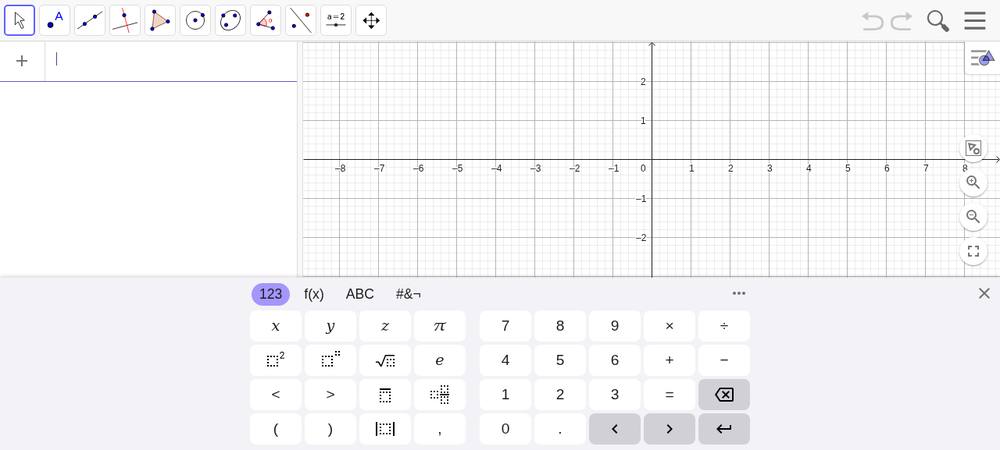Select the Move arrow tool
The image size is (1000, 450).
click(20, 20)
